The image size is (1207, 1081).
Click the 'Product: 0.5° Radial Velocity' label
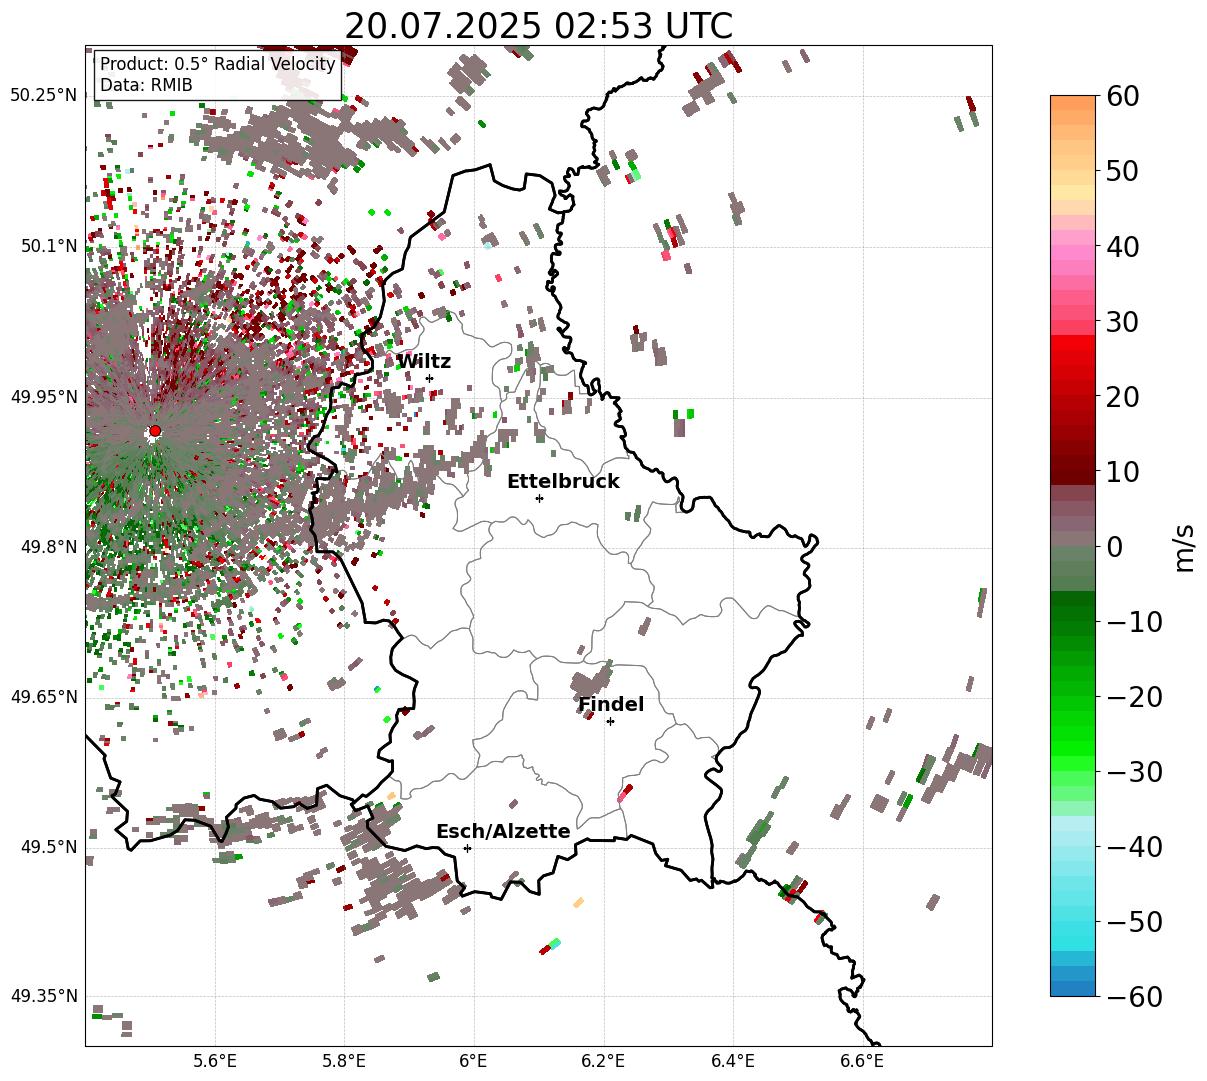click(217, 65)
